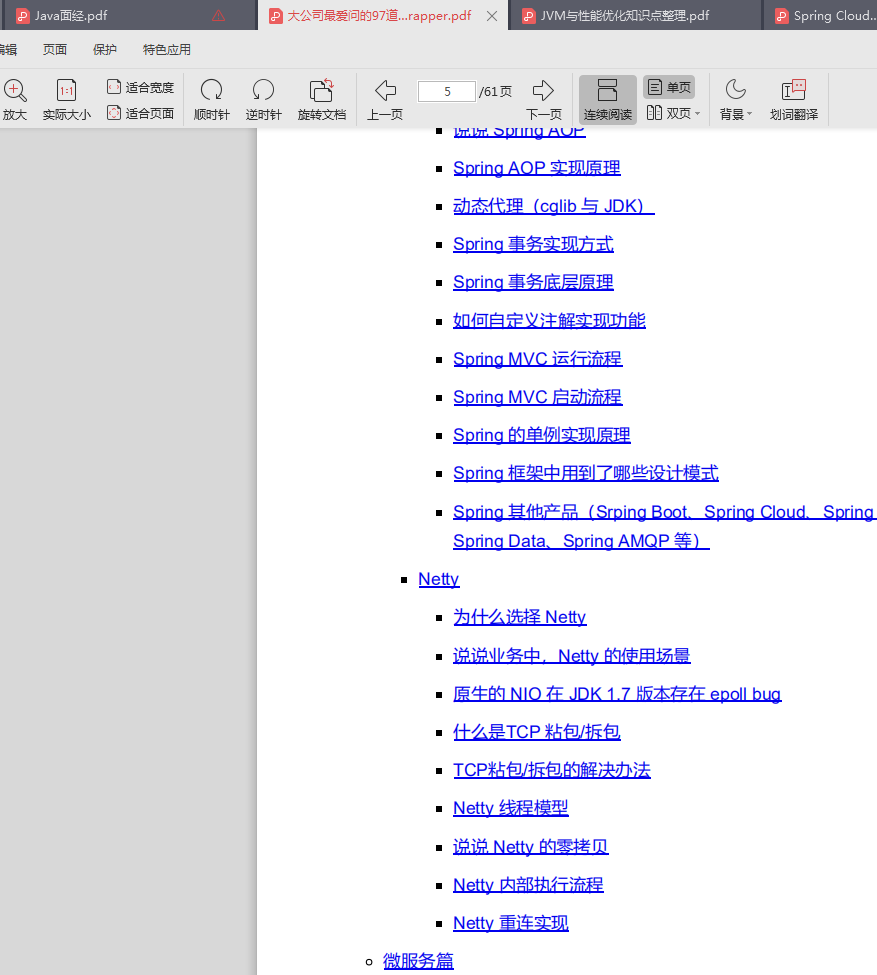Rotate page clockwise (顺时针)
The height and width of the screenshot is (975, 877).
click(x=211, y=99)
